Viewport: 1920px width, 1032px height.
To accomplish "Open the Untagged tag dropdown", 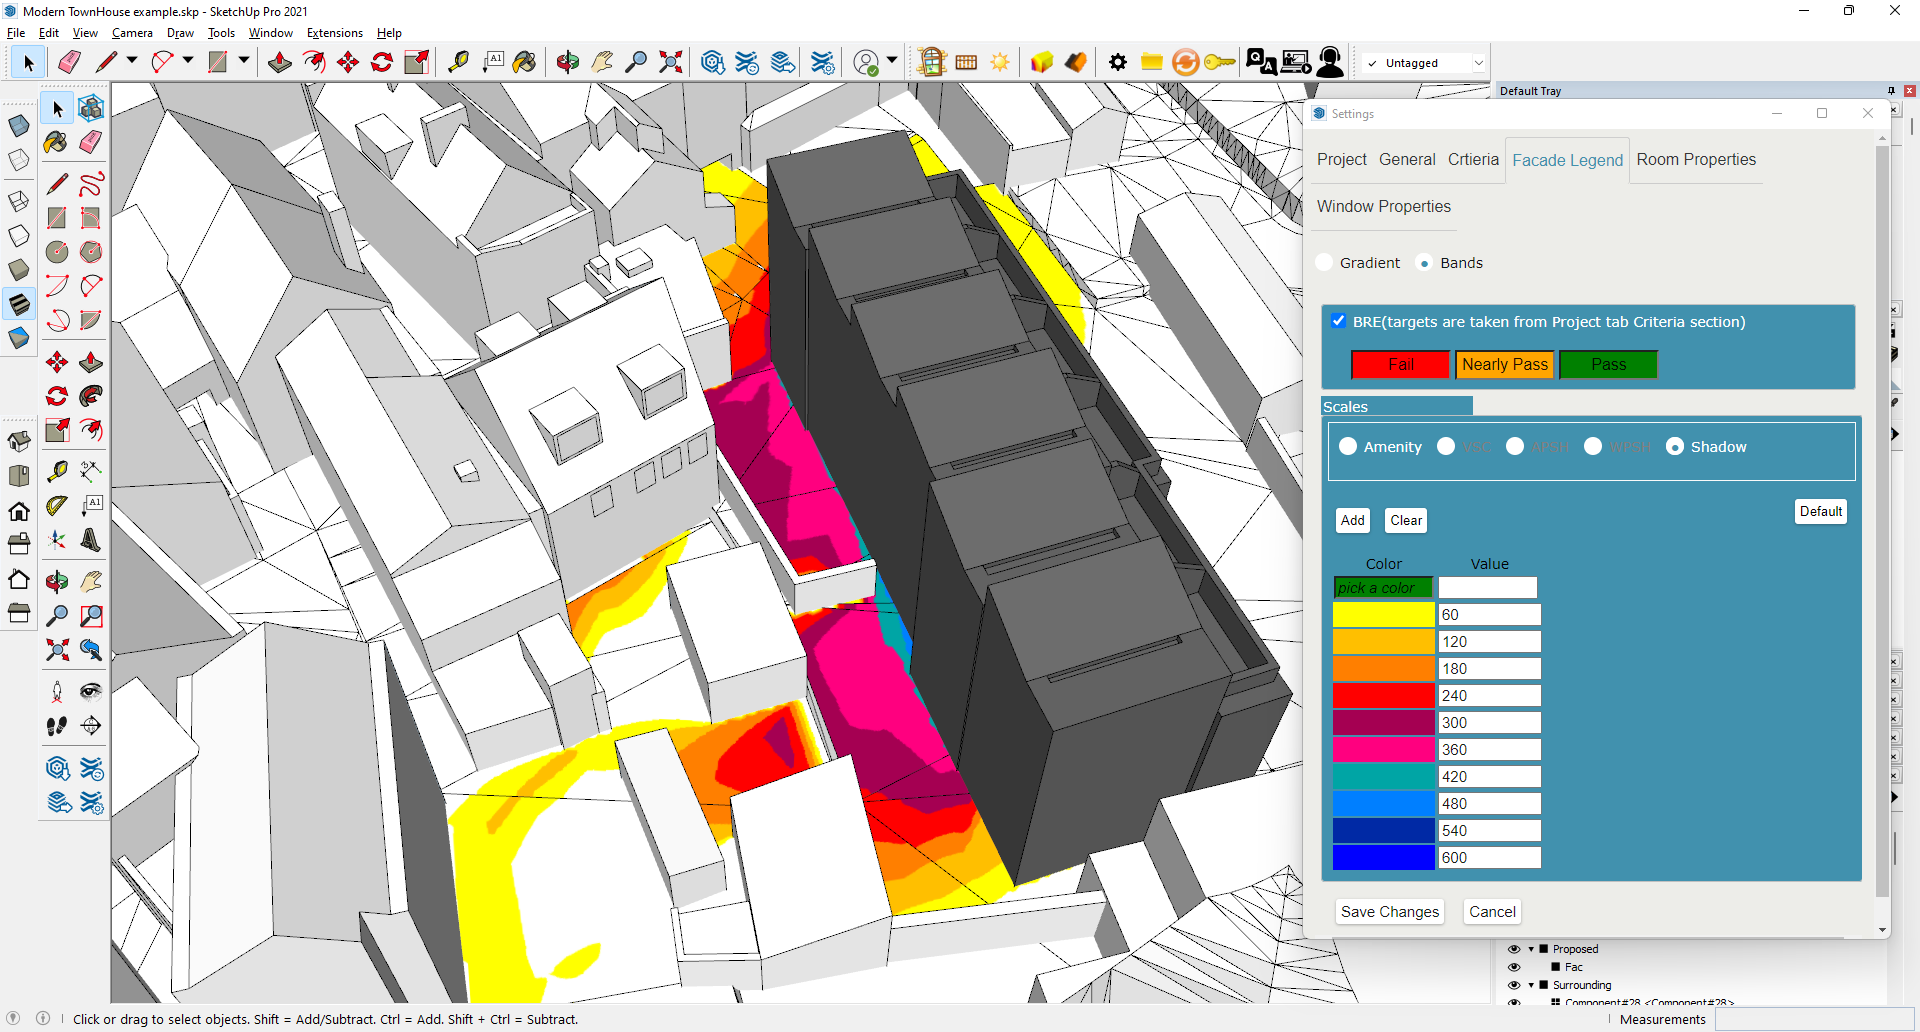I will [1478, 62].
